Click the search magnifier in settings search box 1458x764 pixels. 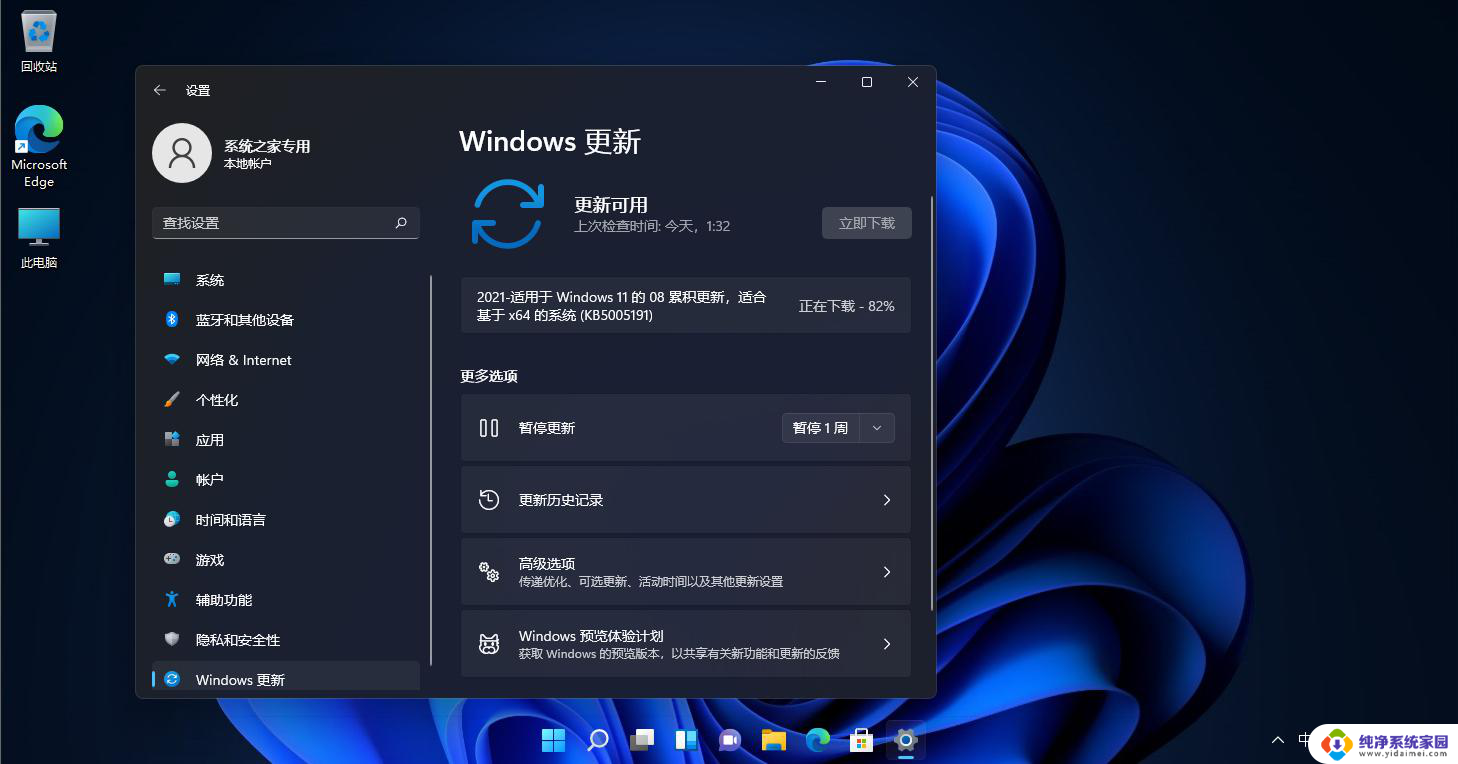point(401,223)
